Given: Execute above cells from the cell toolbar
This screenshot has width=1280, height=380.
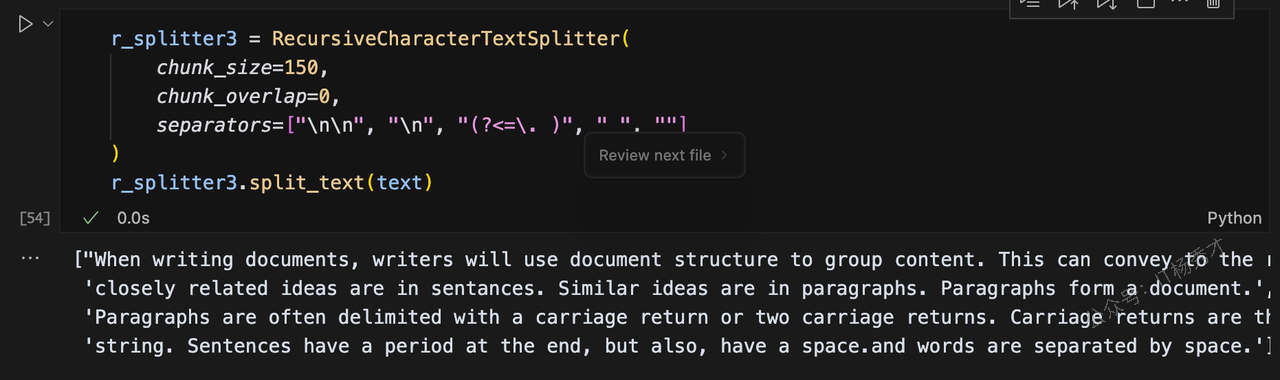Looking at the screenshot, I should tap(1068, 4).
